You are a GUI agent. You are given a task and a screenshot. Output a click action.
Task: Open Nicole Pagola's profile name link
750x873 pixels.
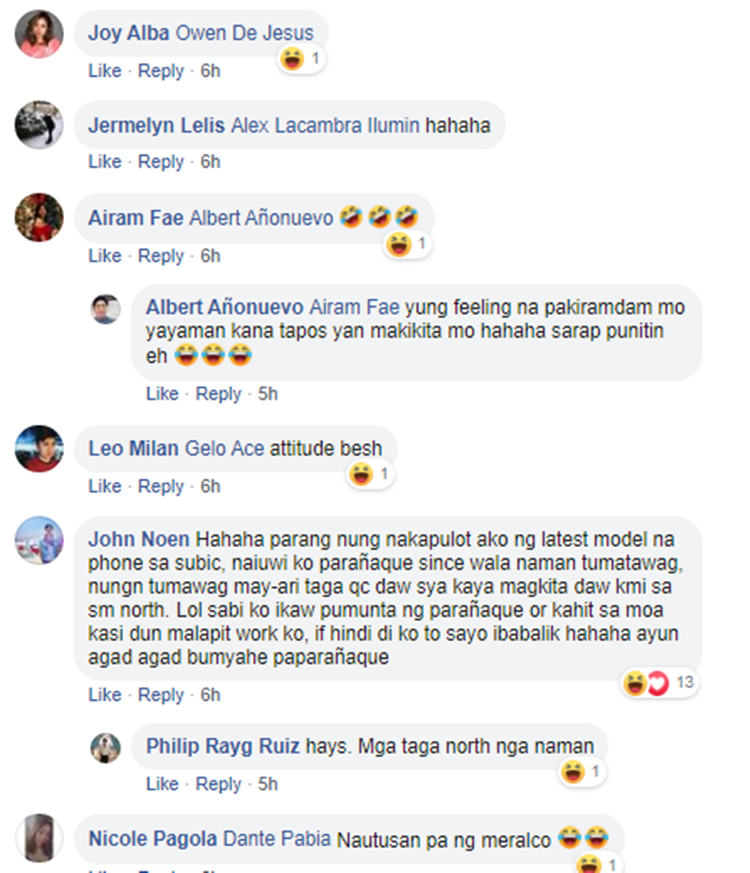click(153, 838)
